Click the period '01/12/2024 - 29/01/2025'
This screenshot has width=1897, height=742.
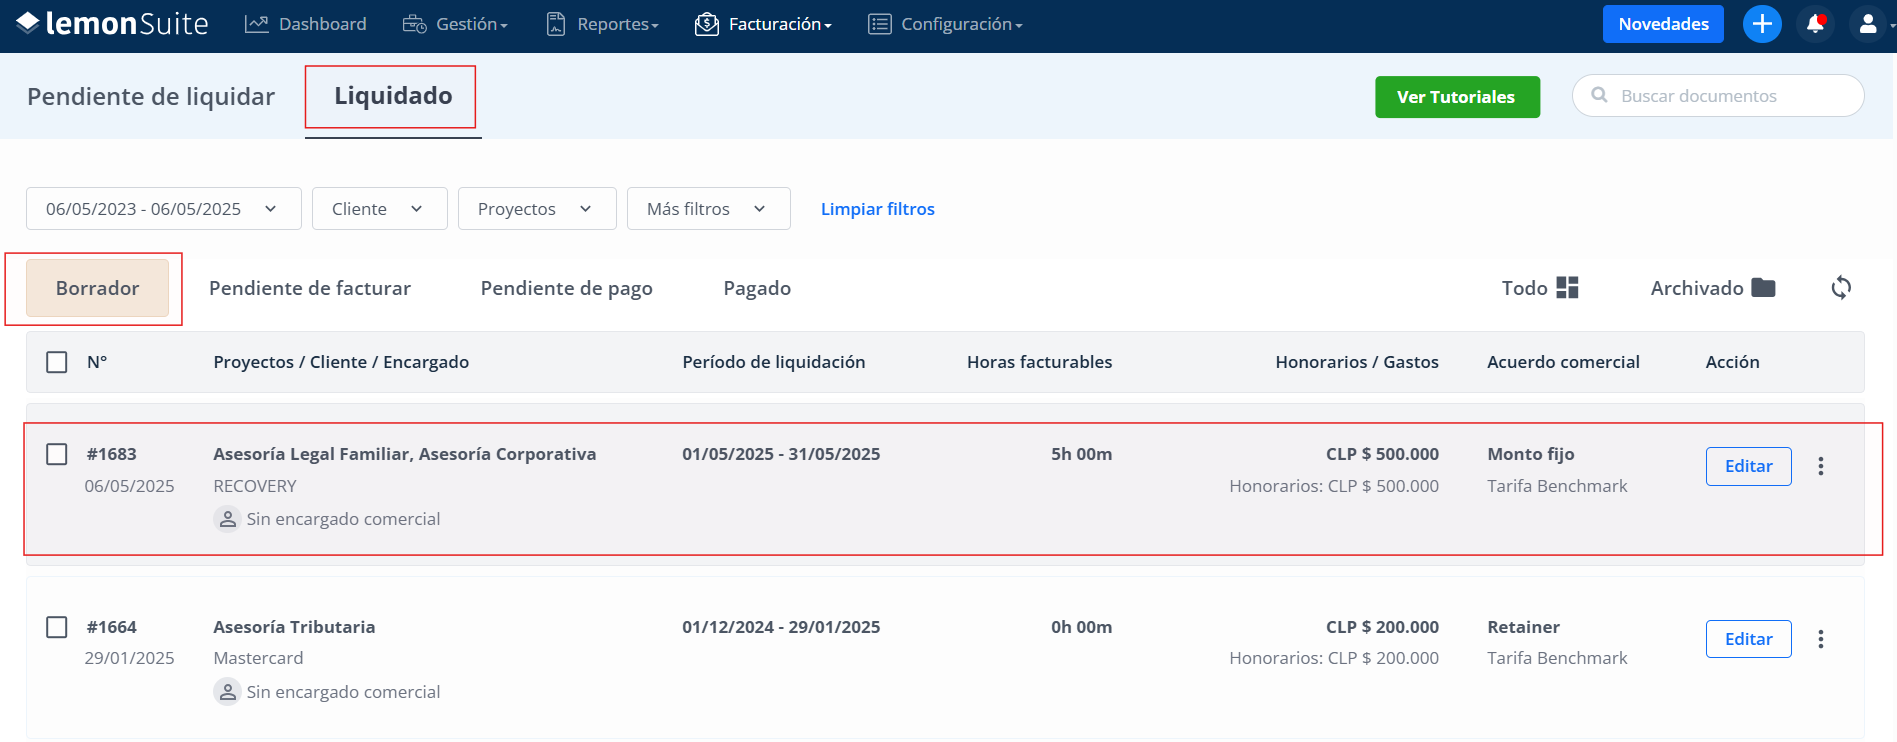pyautogui.click(x=781, y=627)
